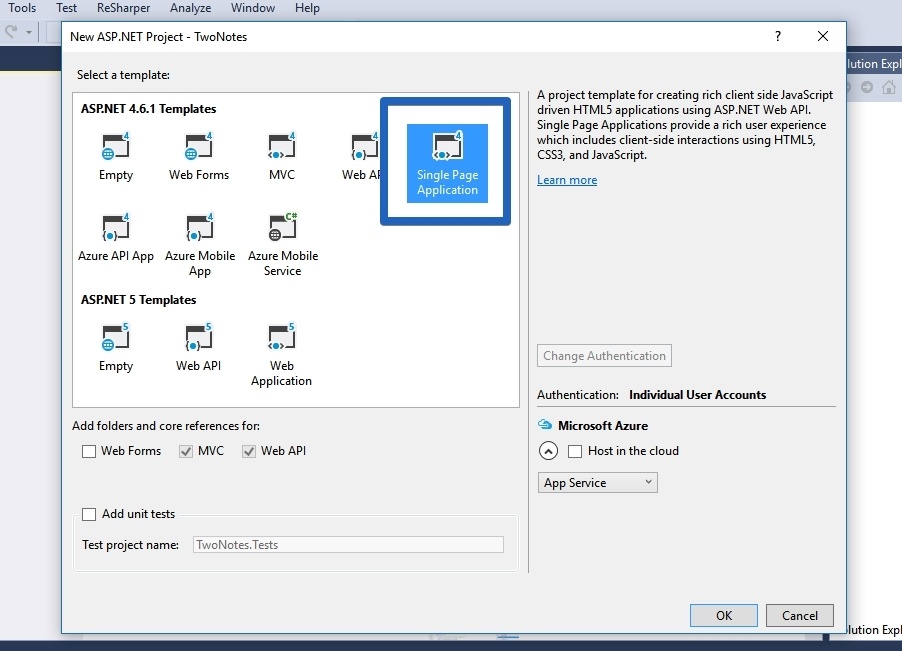This screenshot has width=902, height=651.
Task: Open the App Service dropdown
Action: click(597, 482)
